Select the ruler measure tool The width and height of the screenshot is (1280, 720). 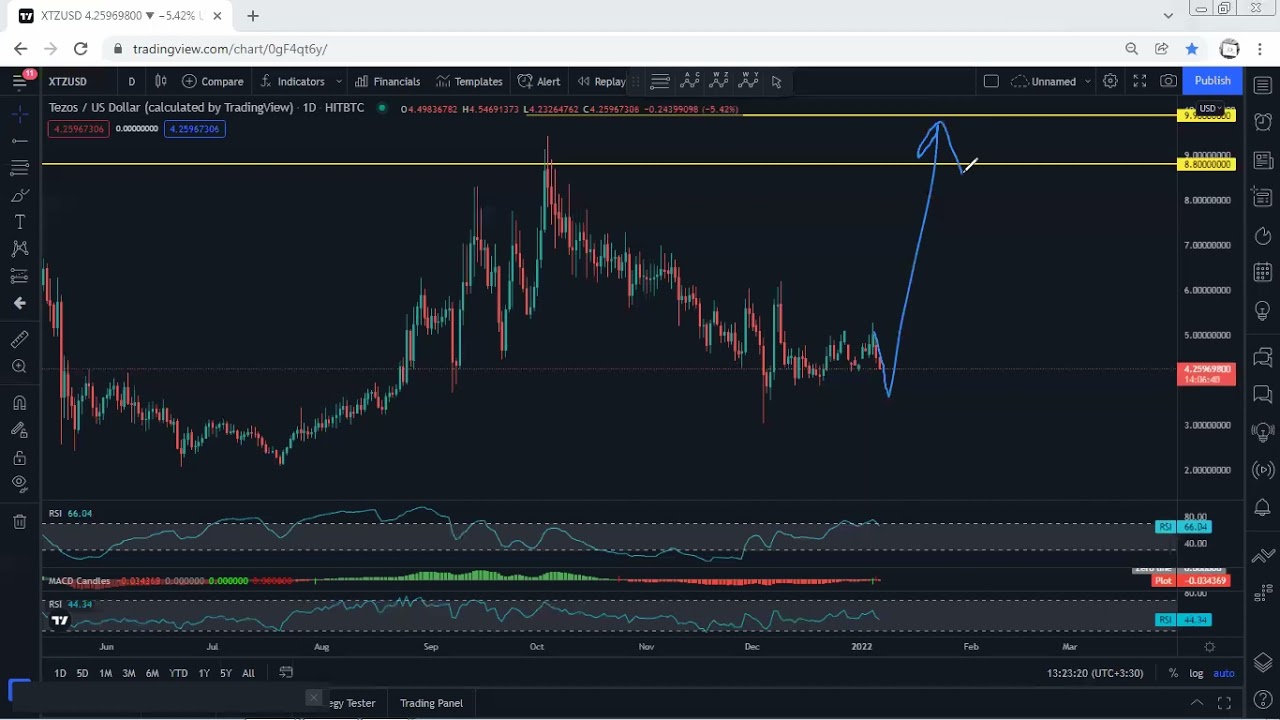19,339
